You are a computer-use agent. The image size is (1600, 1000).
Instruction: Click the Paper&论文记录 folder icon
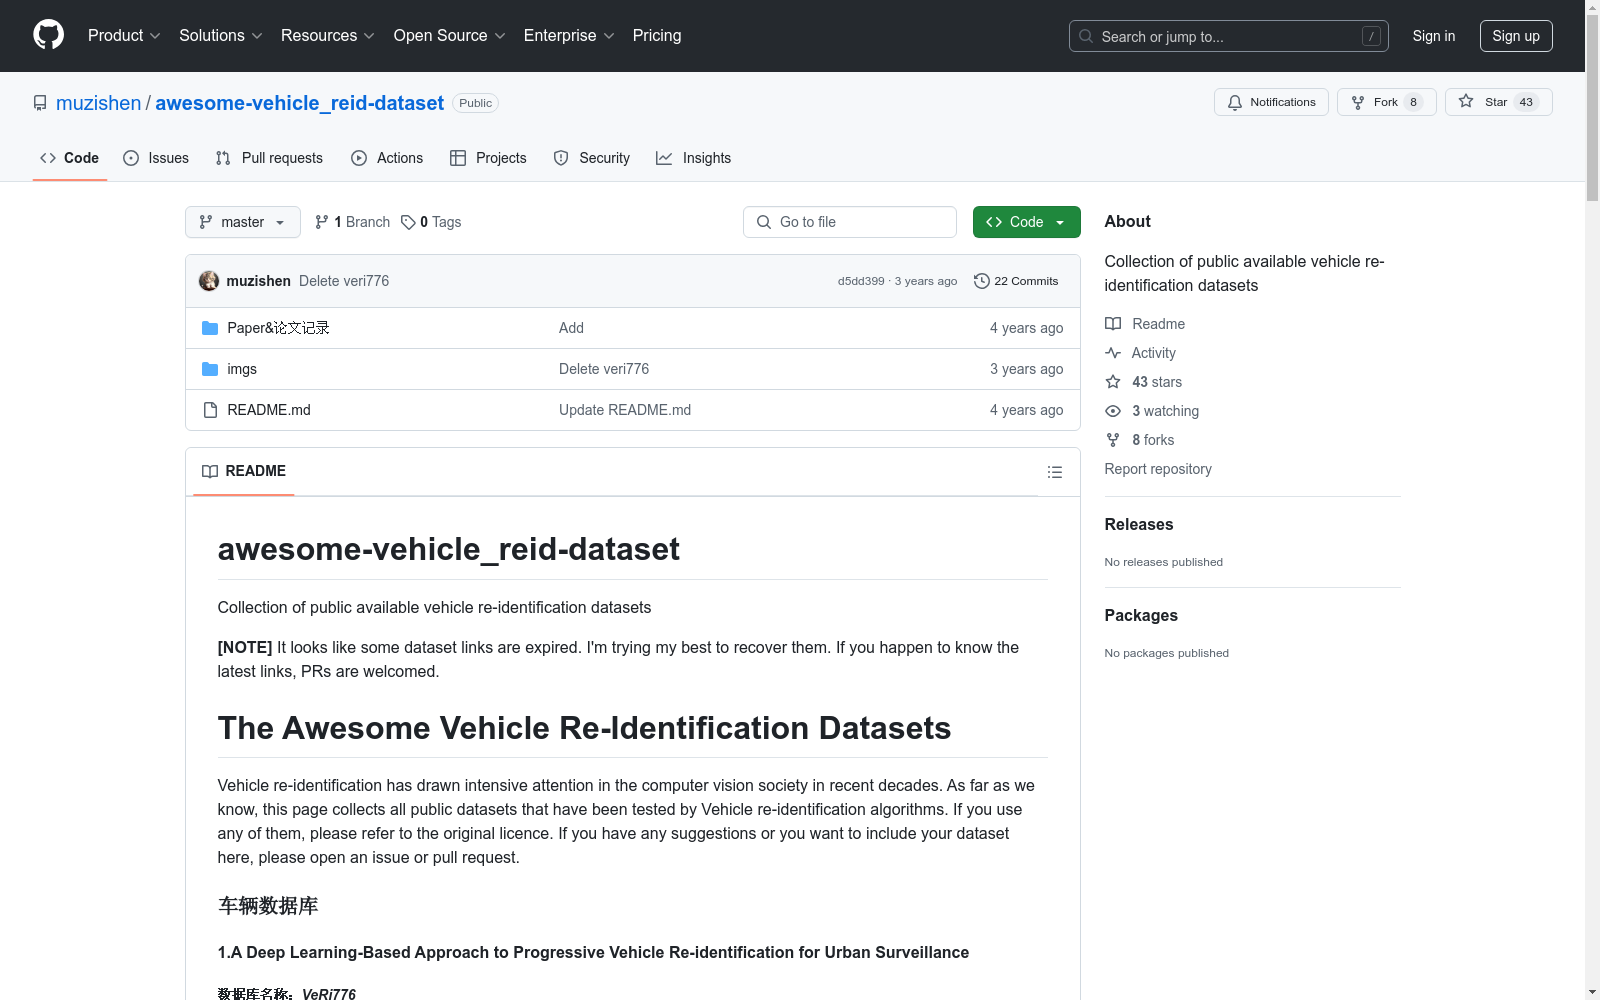[x=210, y=328]
